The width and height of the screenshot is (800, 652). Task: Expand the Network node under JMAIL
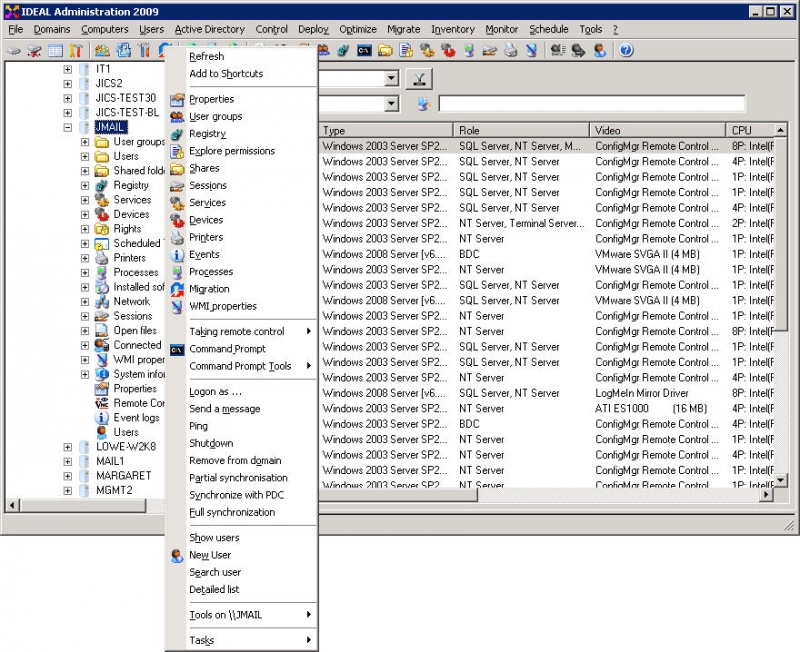click(x=86, y=301)
